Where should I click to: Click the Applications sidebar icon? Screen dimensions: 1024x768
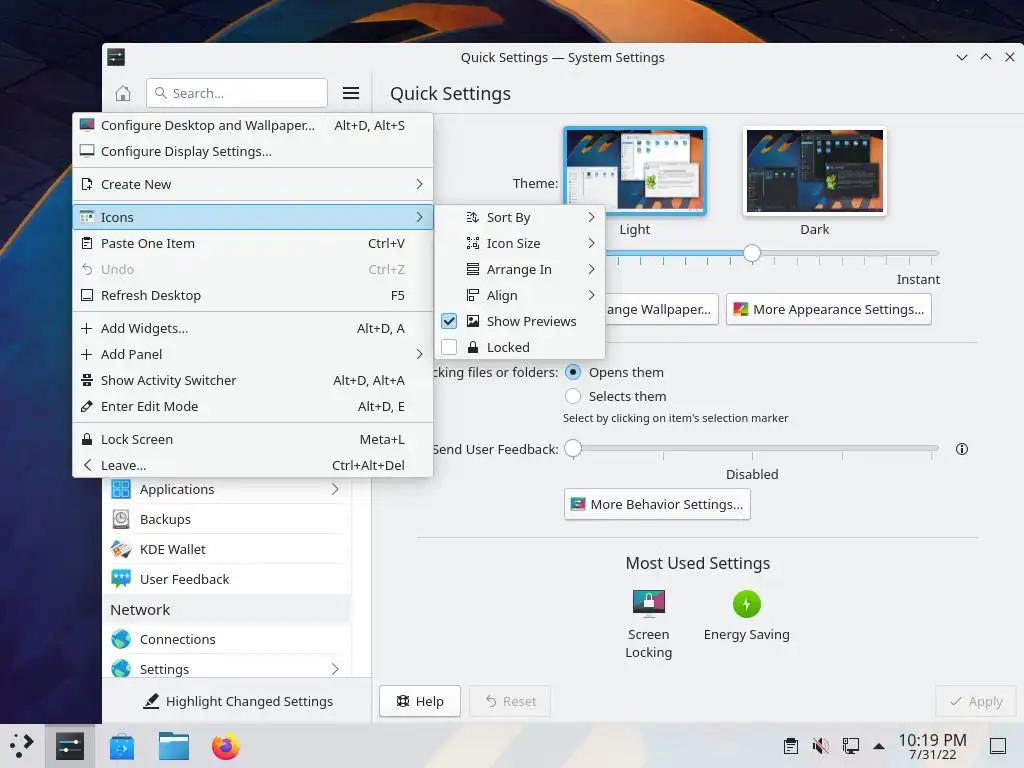tap(121, 489)
